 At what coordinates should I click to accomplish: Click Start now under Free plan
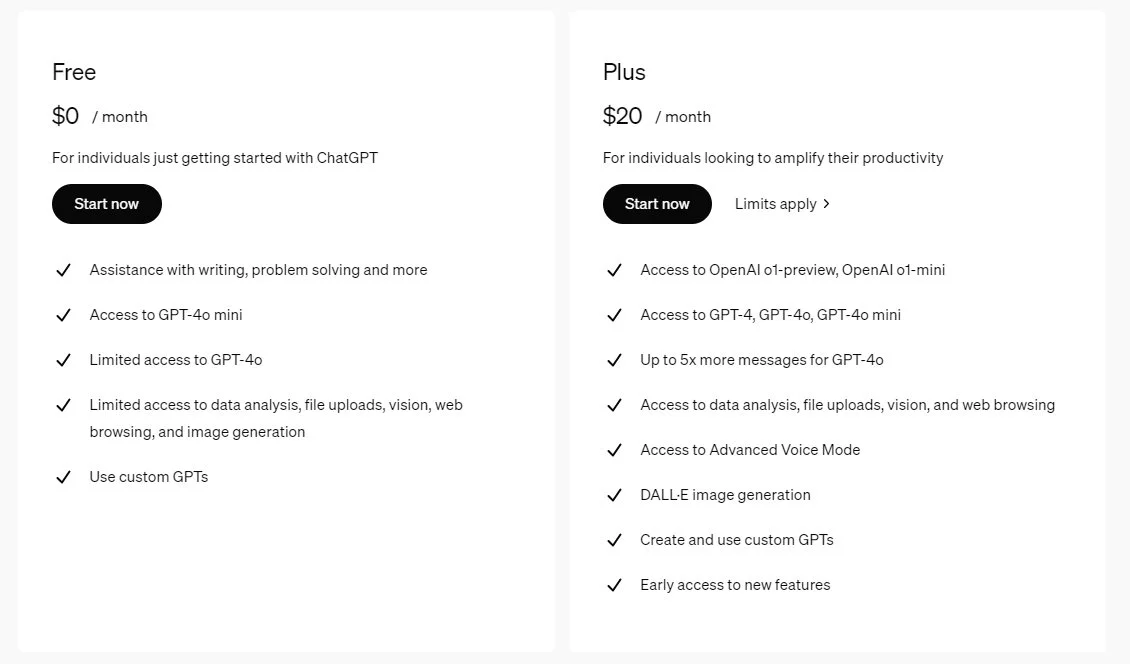(107, 204)
